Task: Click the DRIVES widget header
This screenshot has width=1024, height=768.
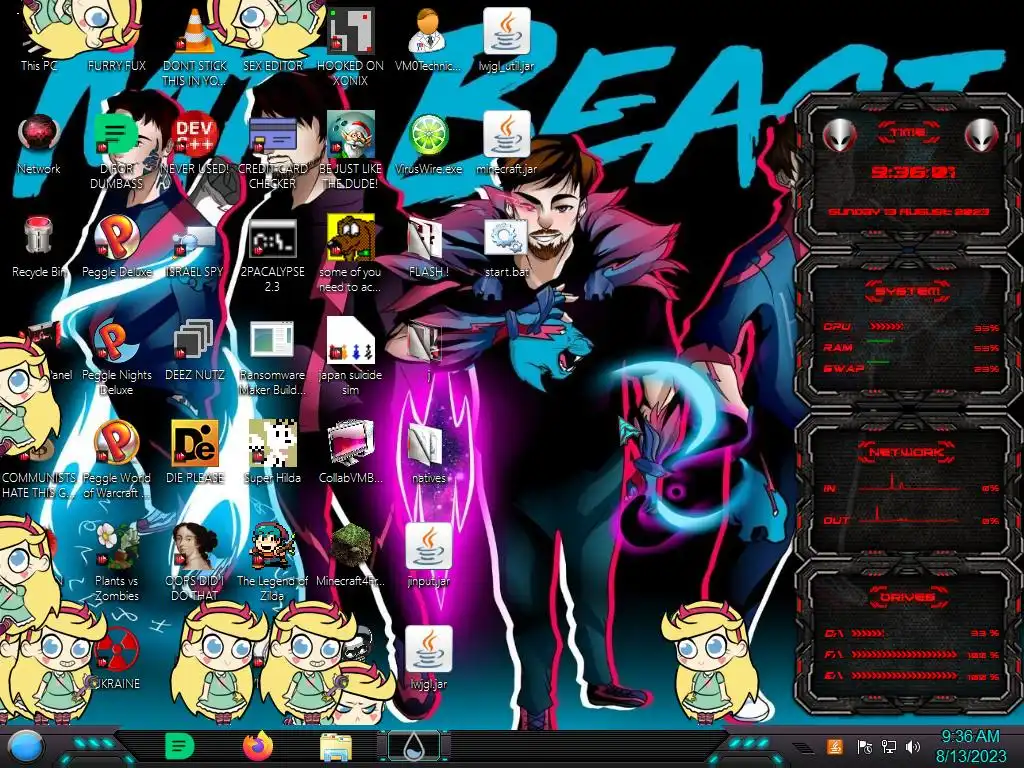Action: [x=907, y=597]
